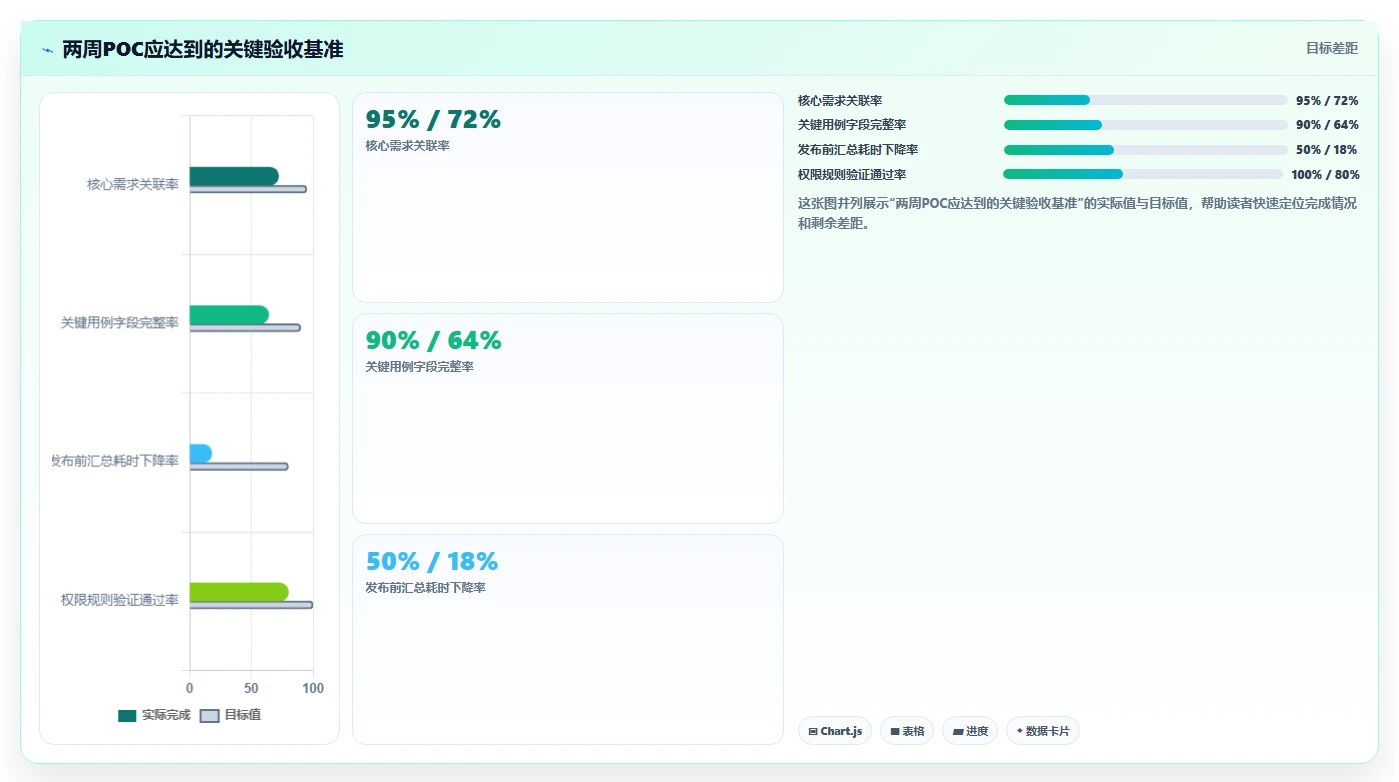Toggle the 实际完成 legend item

click(154, 715)
